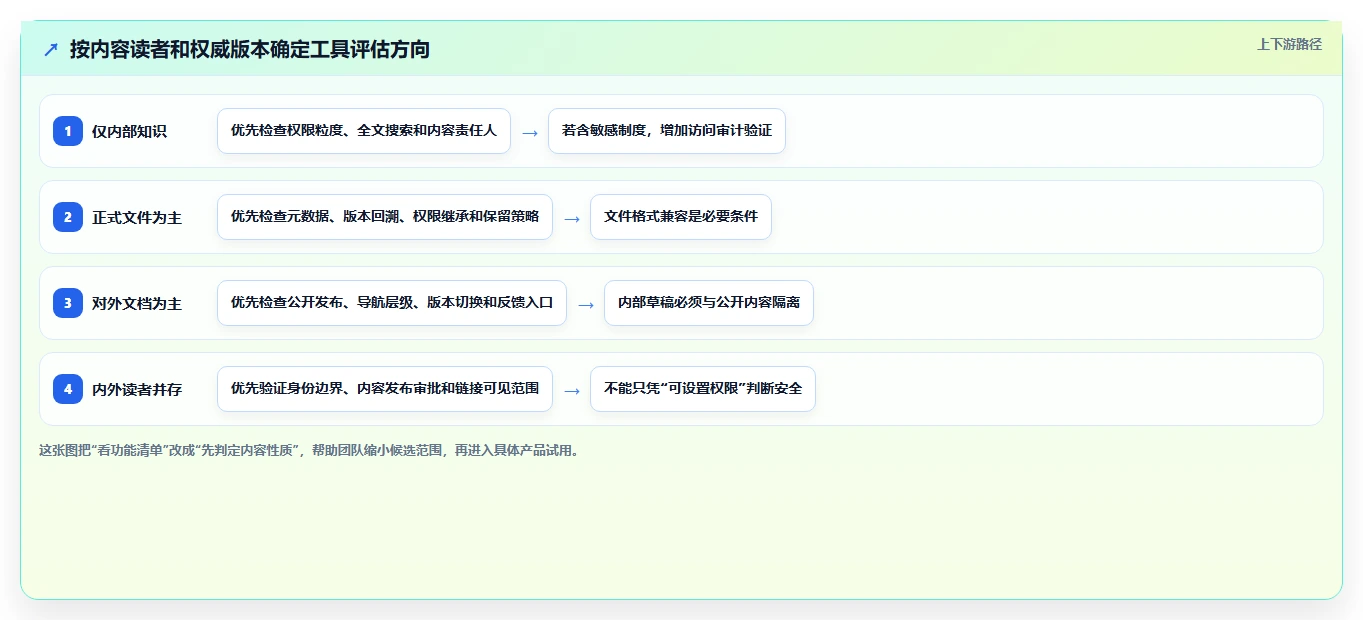Click the box 优先检查权限粒度、全文搜索和内容责任人
1363x620 pixels.
point(364,131)
